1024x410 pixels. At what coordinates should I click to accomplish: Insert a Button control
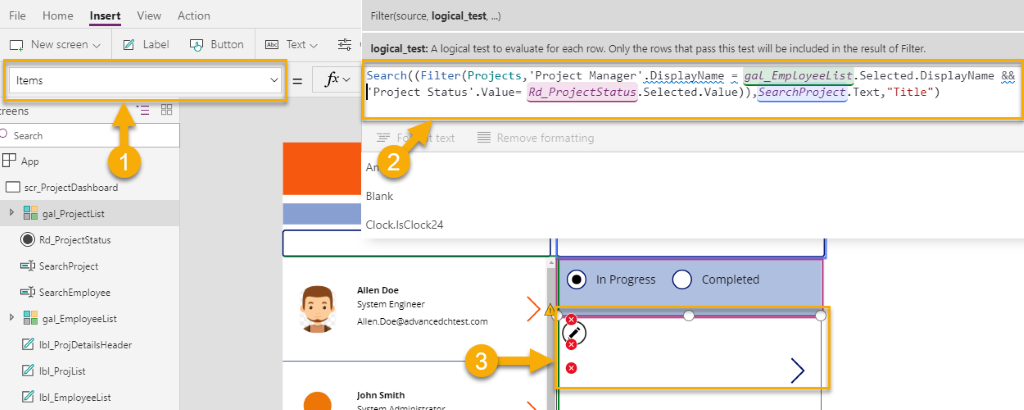(x=216, y=44)
